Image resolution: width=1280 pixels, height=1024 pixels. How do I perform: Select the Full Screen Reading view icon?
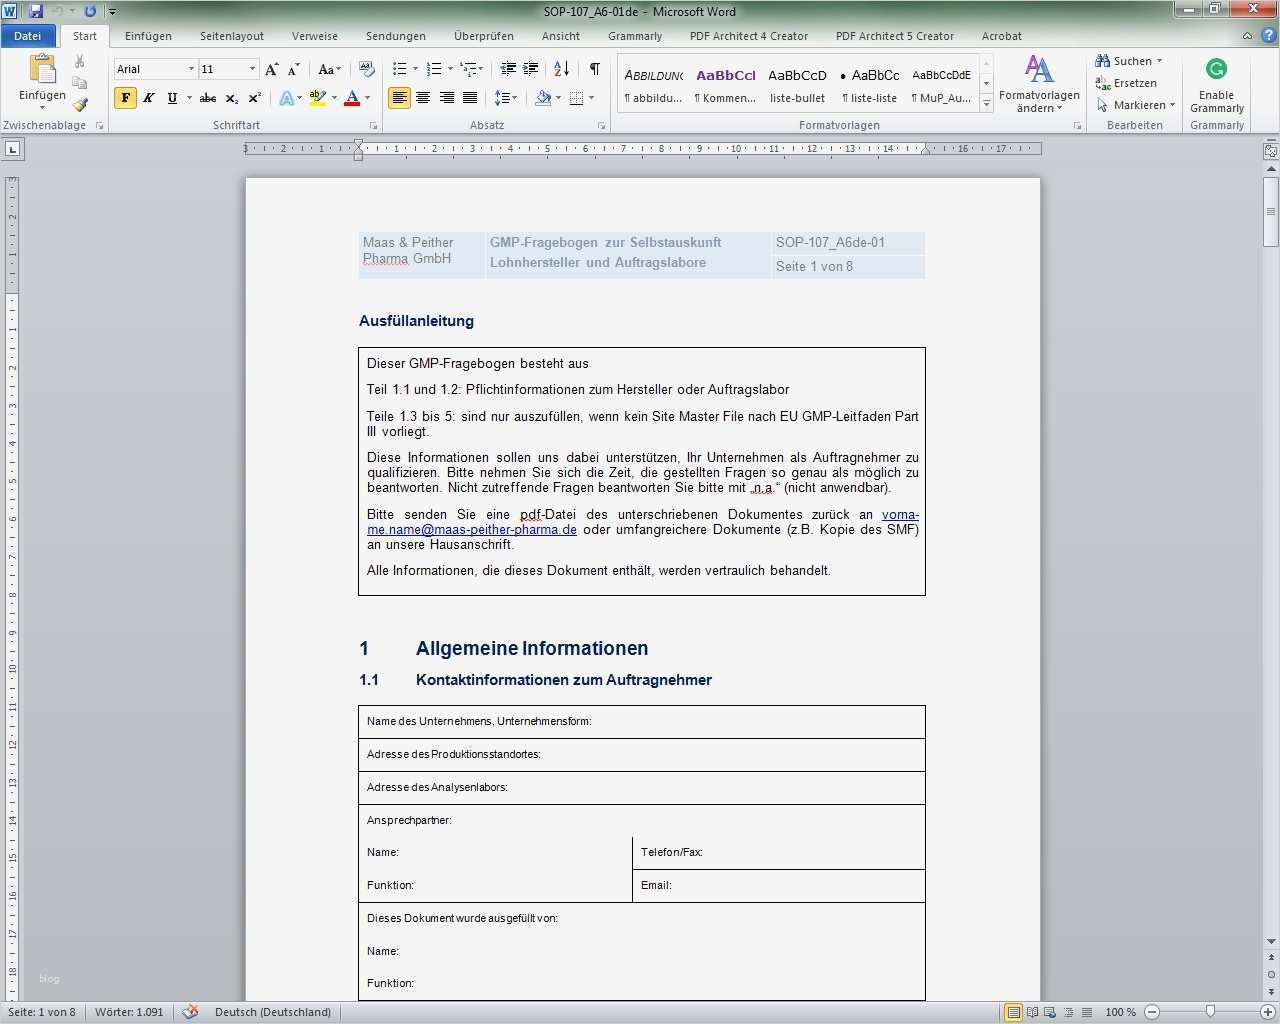point(1032,1012)
